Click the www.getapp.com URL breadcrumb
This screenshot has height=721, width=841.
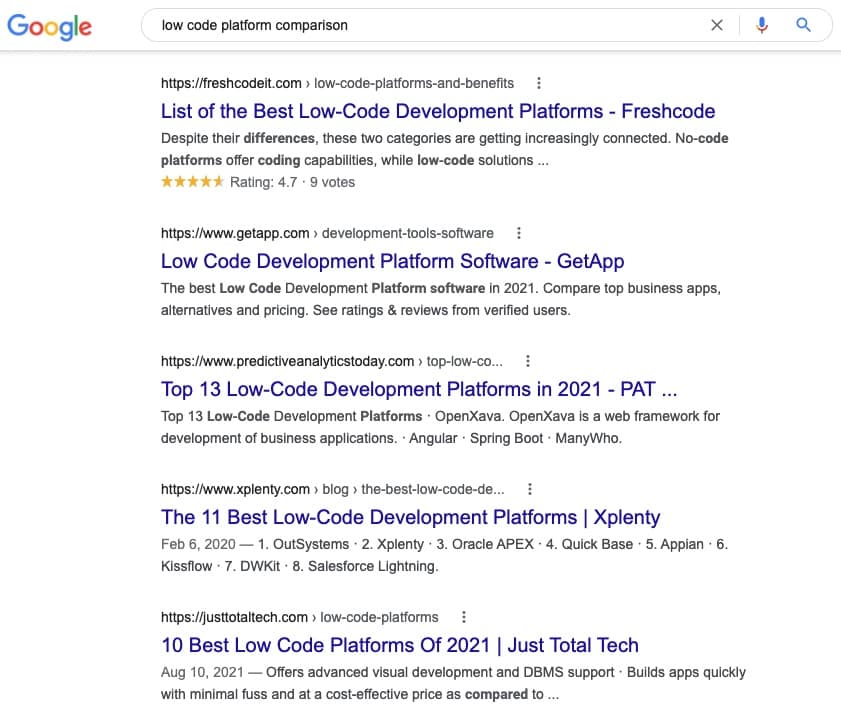coord(327,233)
